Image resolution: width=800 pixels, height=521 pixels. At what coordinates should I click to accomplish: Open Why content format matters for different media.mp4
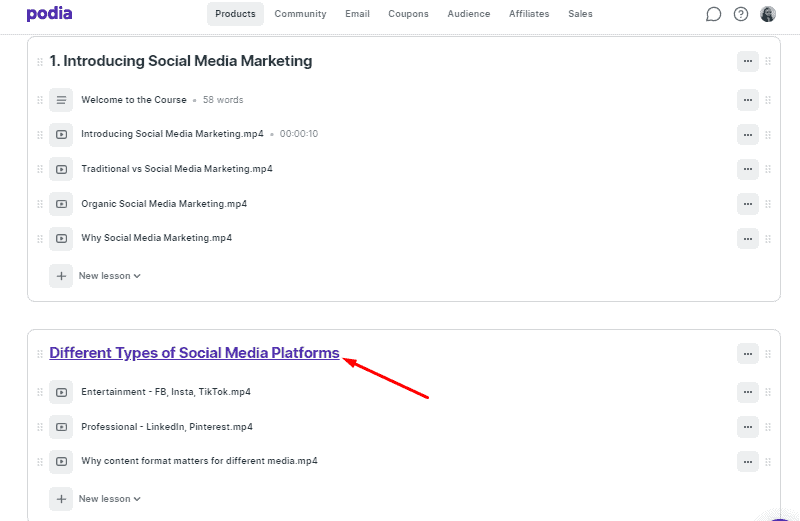click(199, 461)
